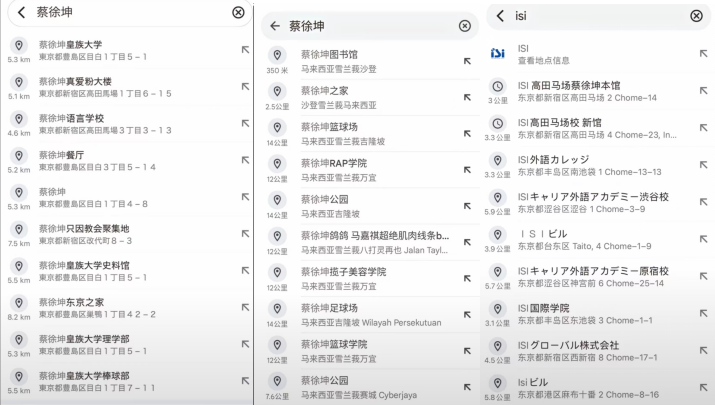
Task: Open 蔡徐坤真爱粉大楼 result
Action: coord(127,87)
